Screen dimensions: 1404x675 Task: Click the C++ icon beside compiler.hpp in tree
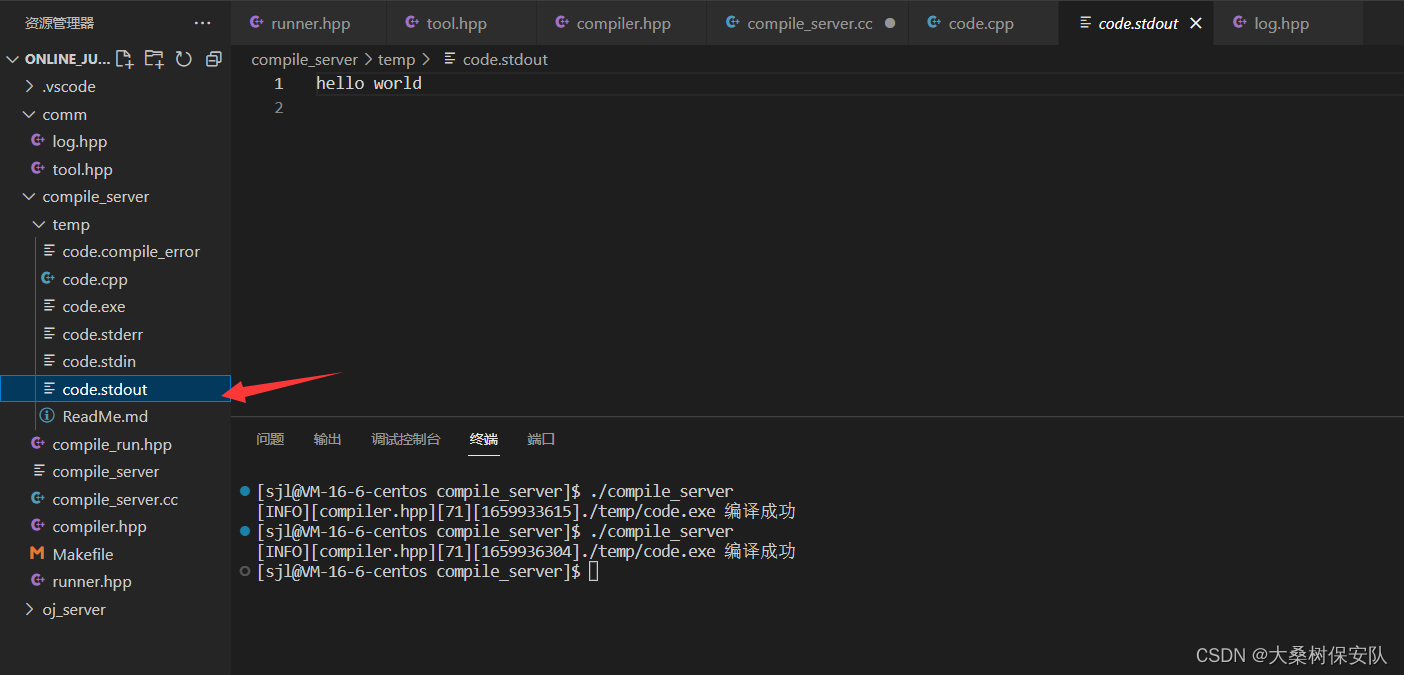(x=38, y=526)
